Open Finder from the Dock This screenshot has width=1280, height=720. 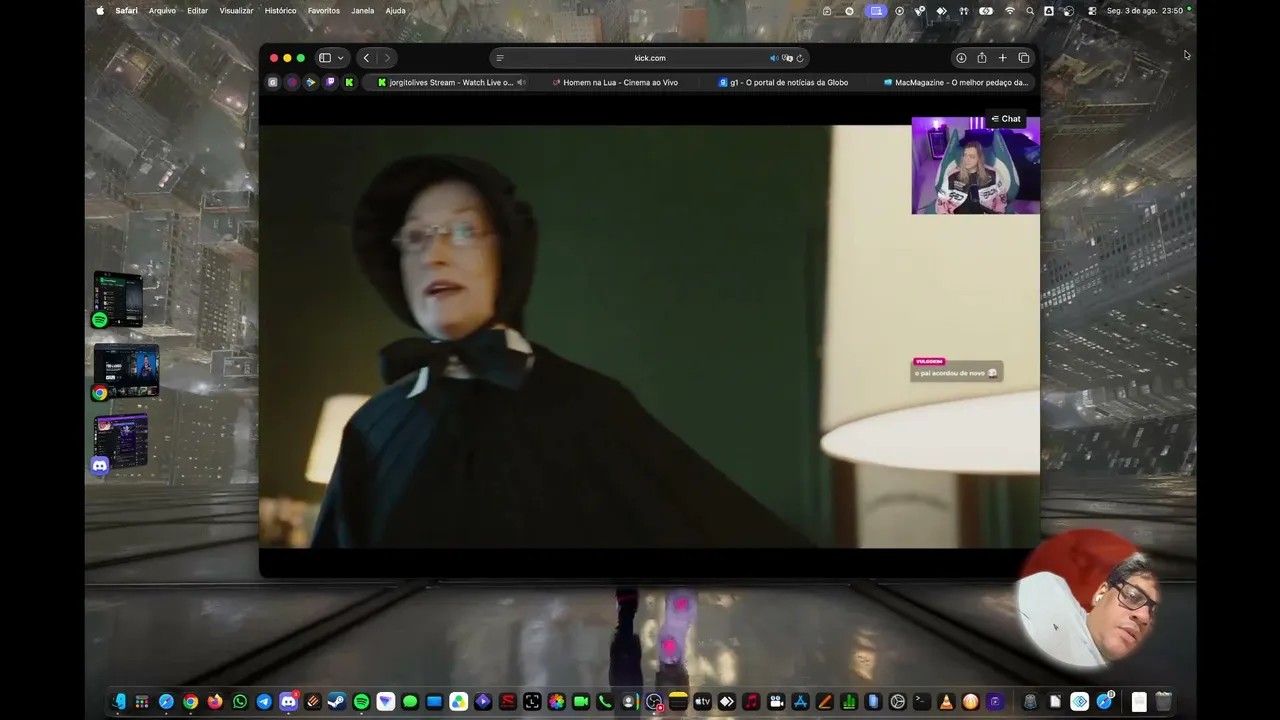tap(118, 702)
